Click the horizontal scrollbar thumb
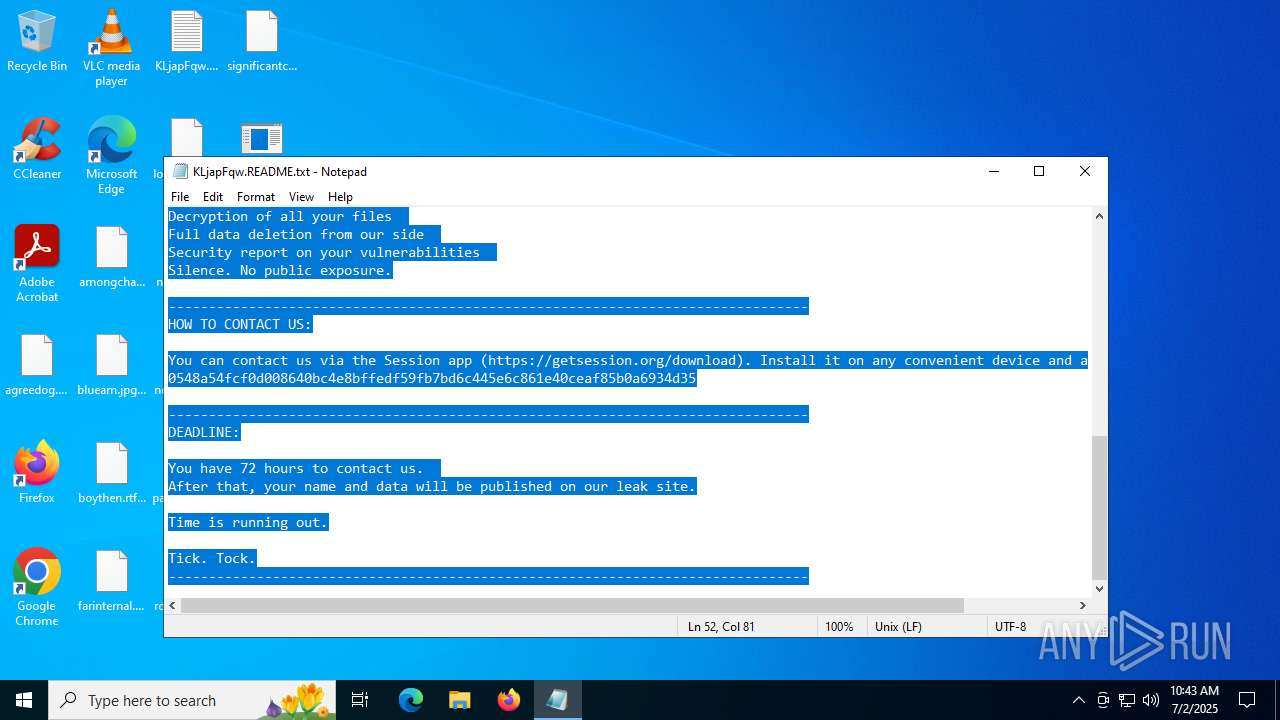1280x720 pixels. [x=572, y=605]
